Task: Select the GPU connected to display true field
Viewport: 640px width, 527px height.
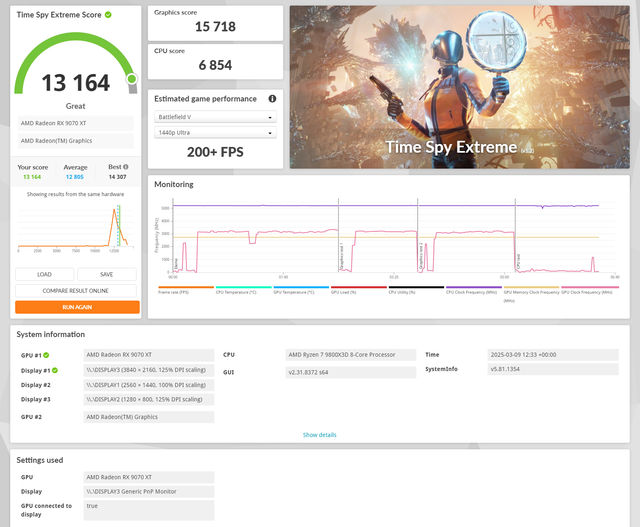Action: [x=149, y=510]
